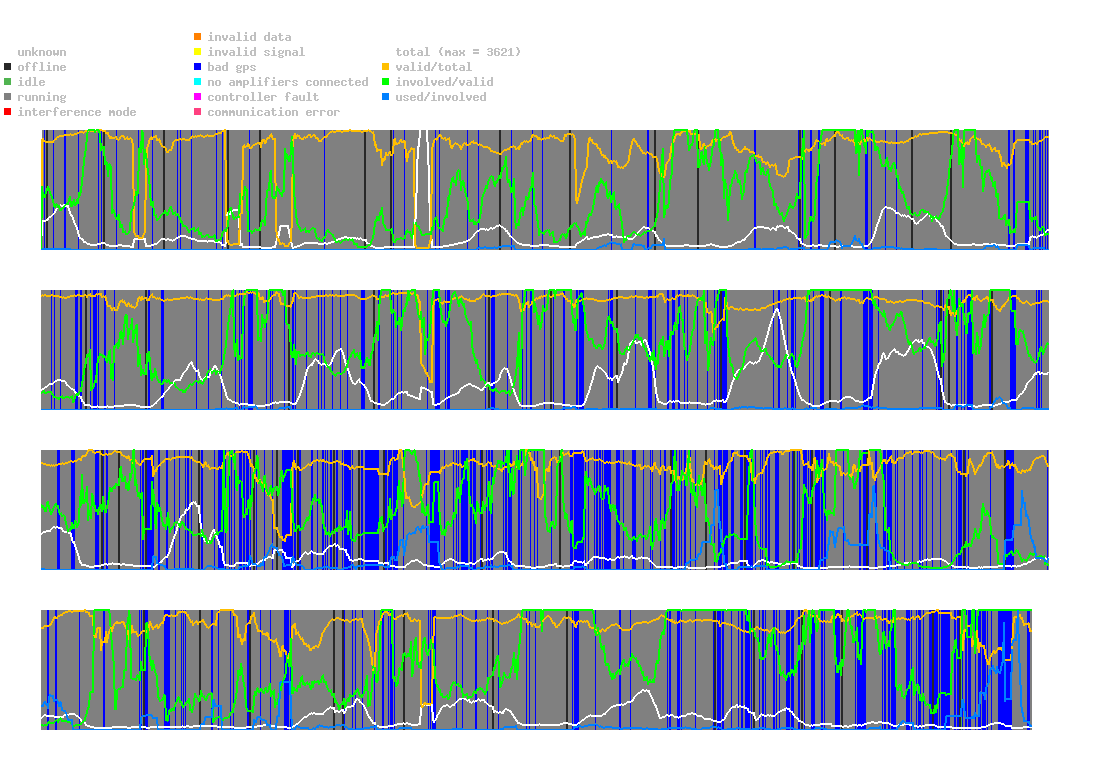Click the cyan no amplifiers connected swatch
Screen dimensions: 1095x764
(198, 82)
